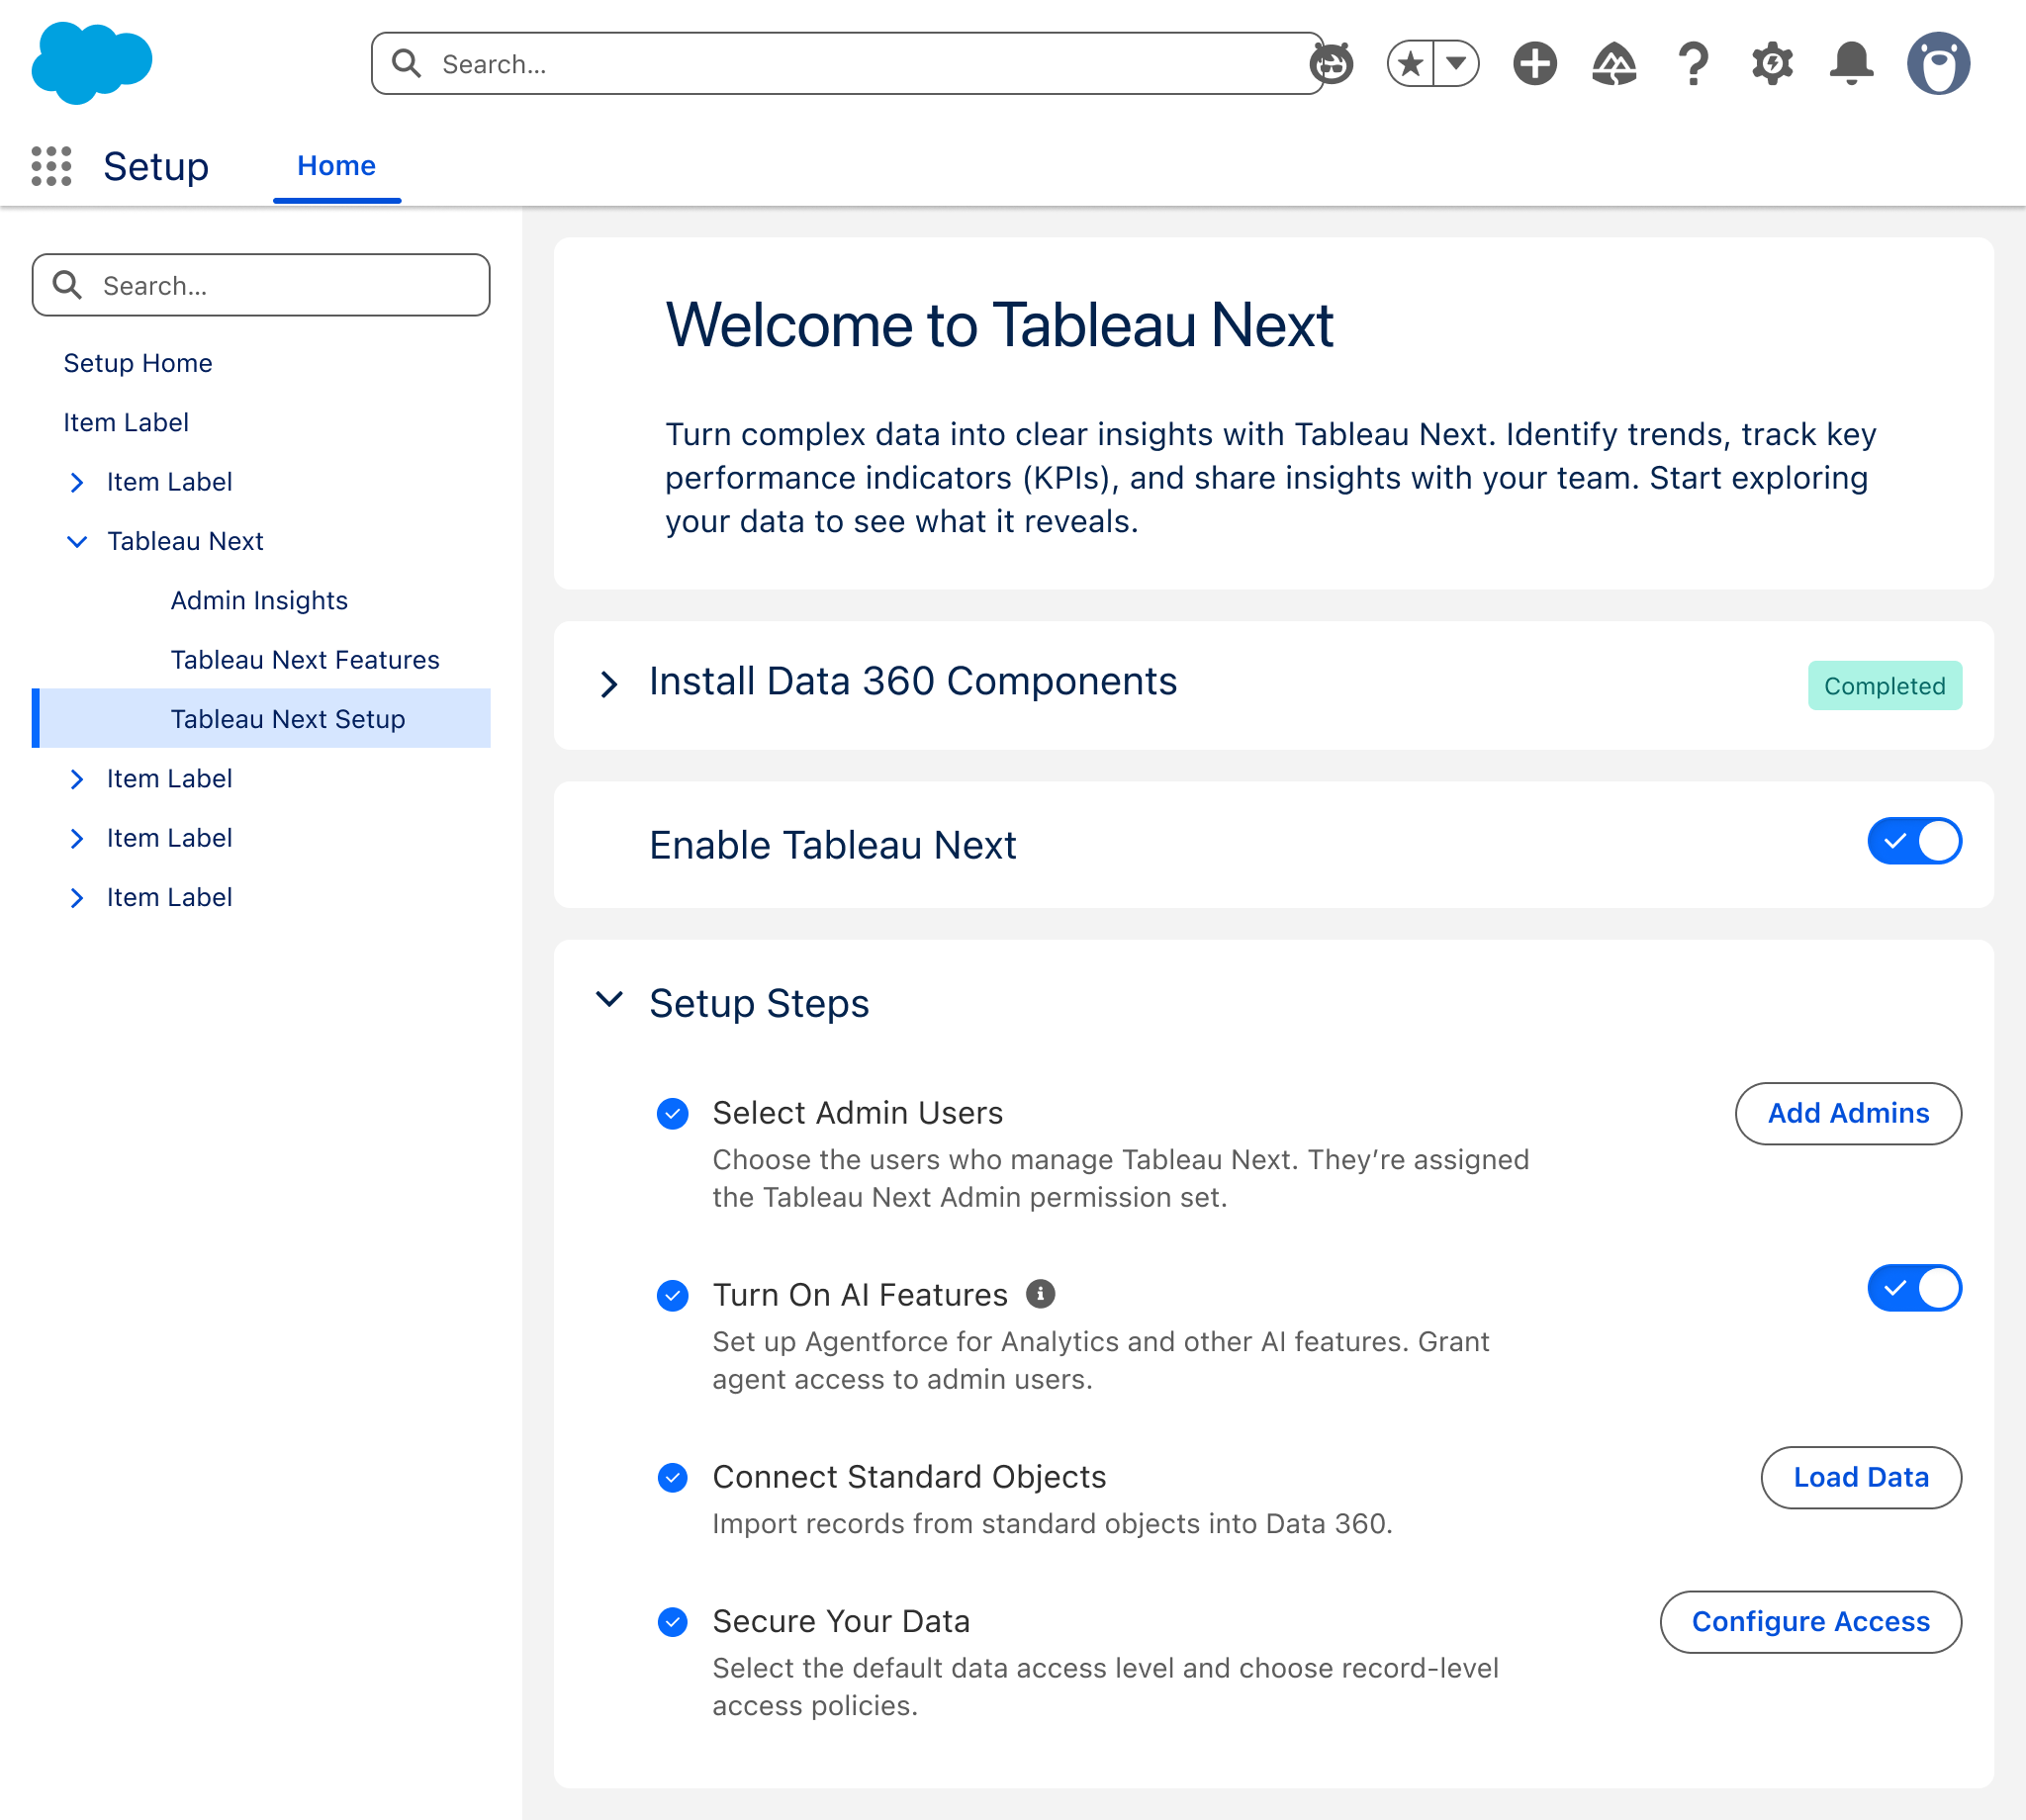
Task: Click the Install Data 360 Components title
Action: click(x=913, y=682)
